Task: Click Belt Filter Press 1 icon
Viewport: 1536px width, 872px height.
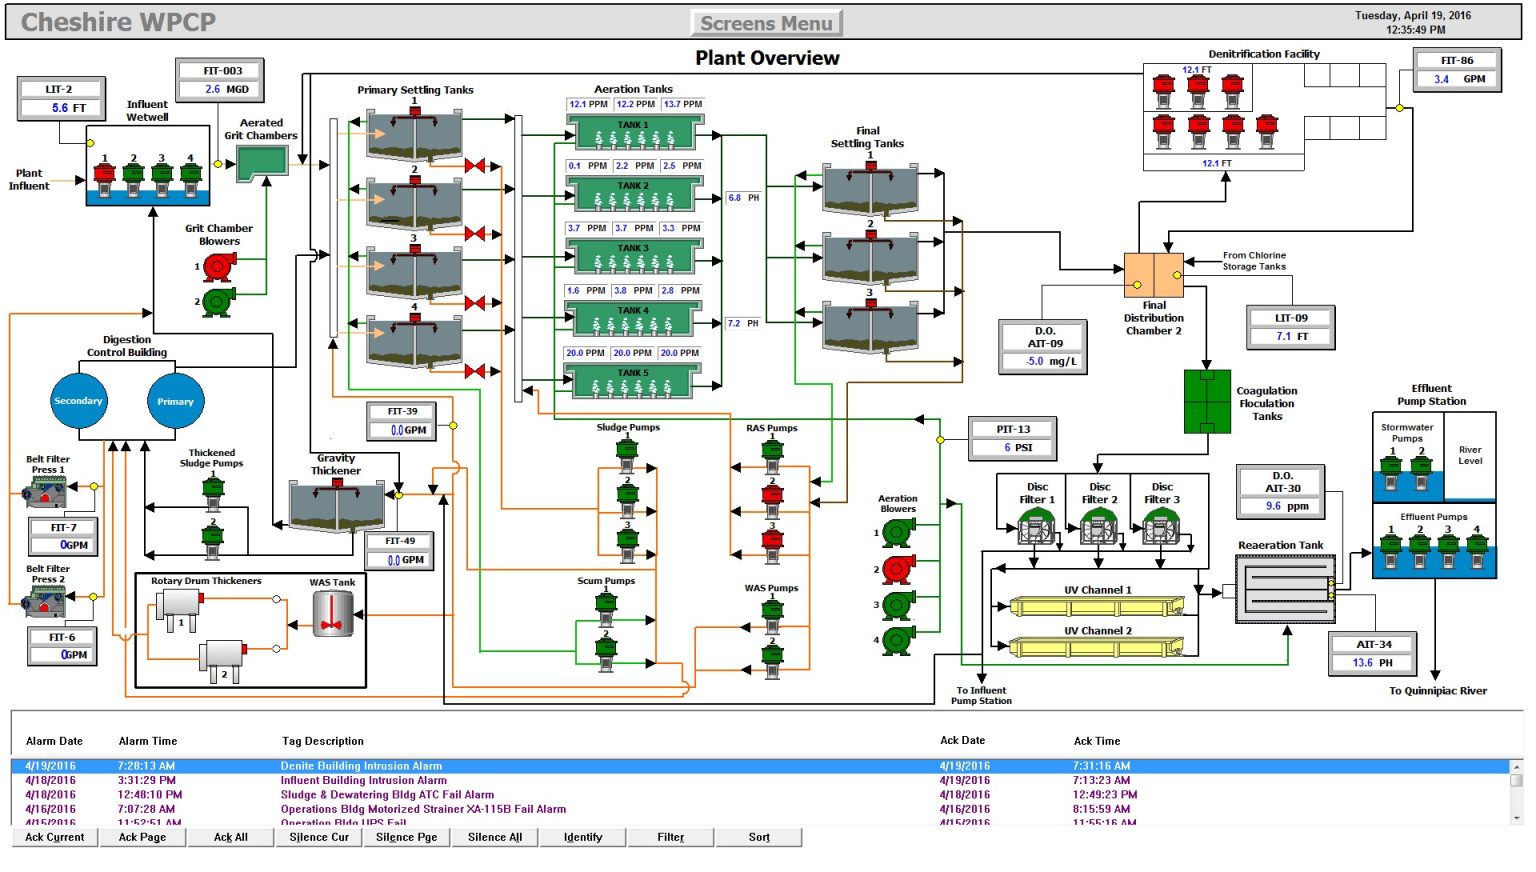Action: point(46,492)
